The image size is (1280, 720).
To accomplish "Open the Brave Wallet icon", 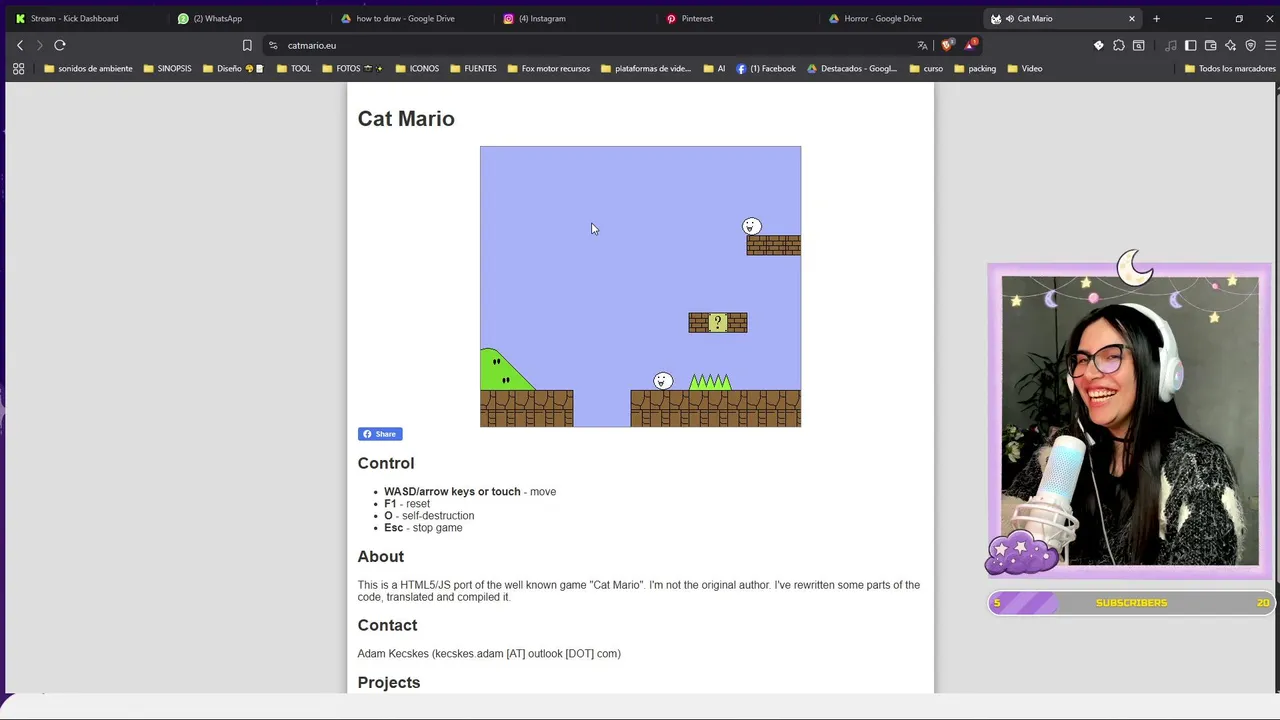I will 1210,45.
